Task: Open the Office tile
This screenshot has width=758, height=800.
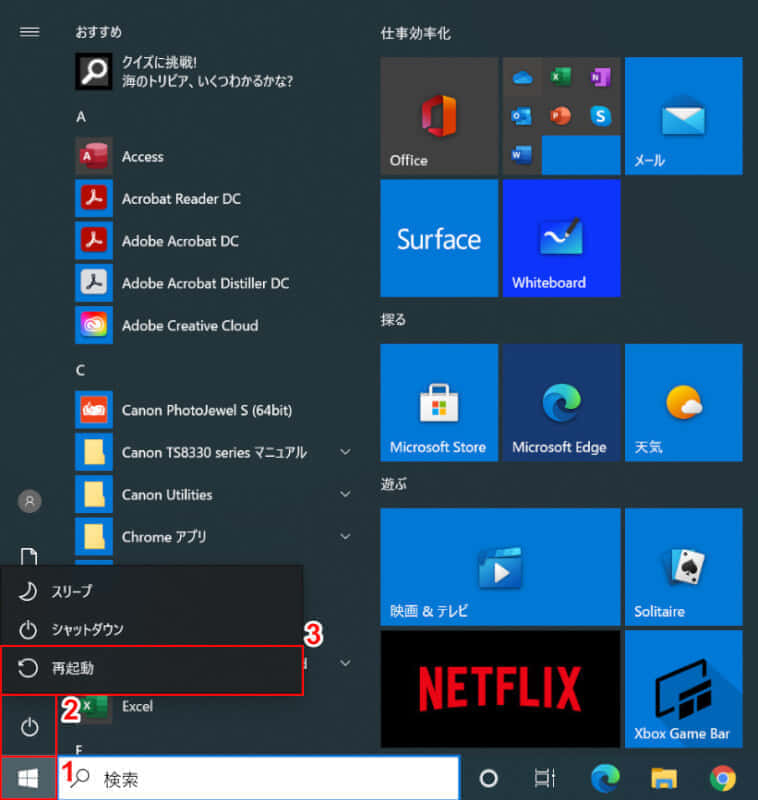Action: (x=439, y=116)
